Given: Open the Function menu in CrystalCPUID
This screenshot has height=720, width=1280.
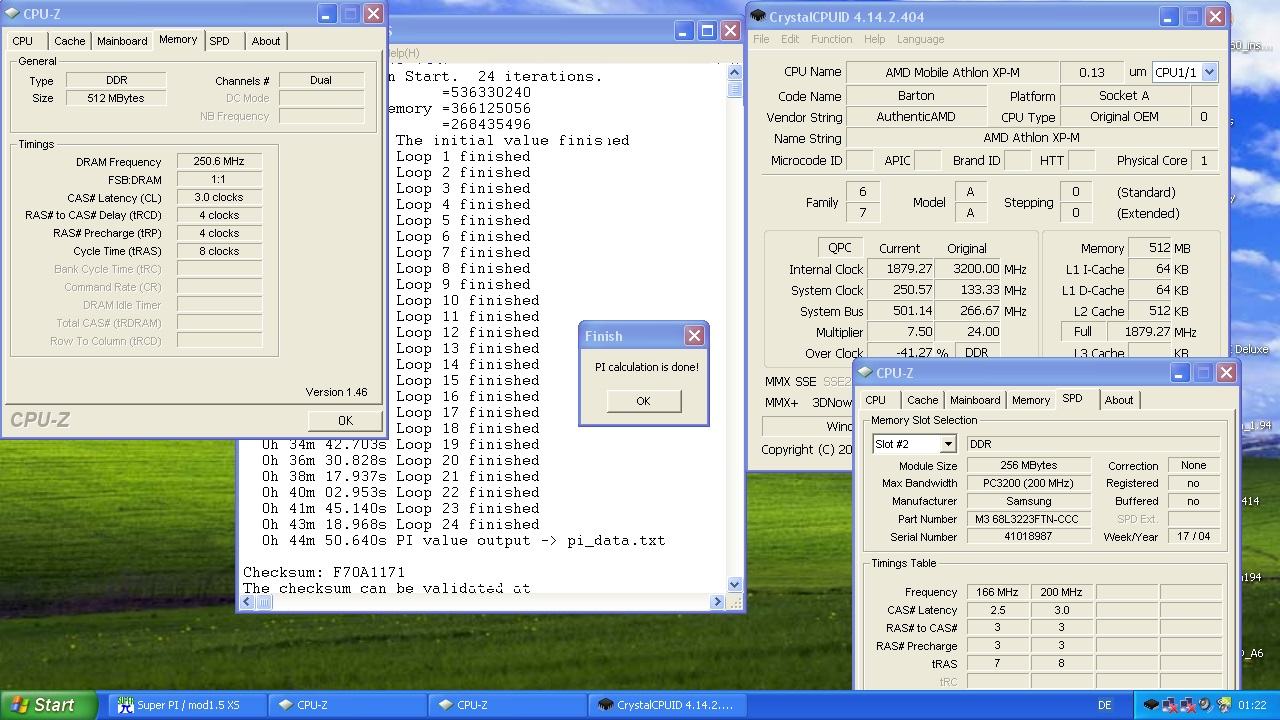Looking at the screenshot, I should 831,39.
